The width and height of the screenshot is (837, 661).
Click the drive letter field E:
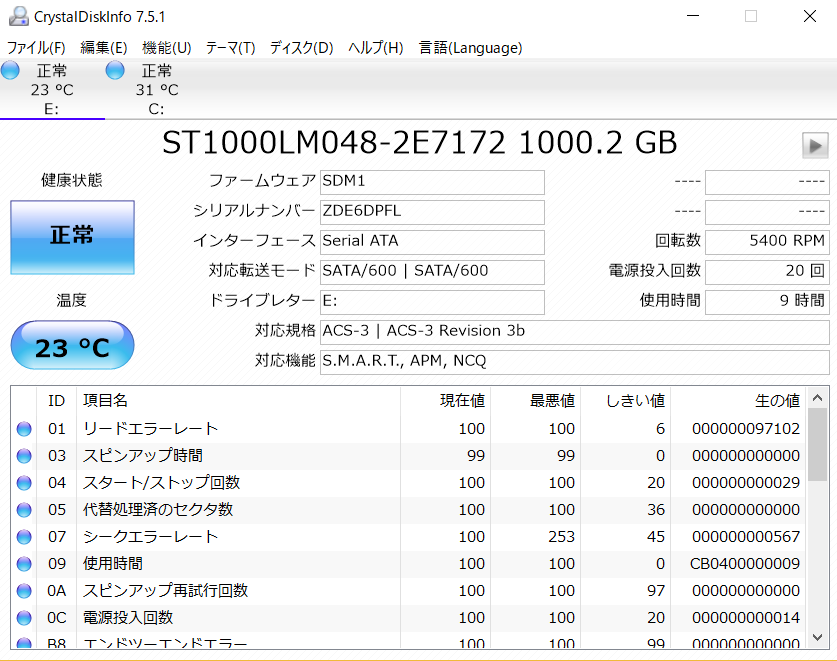[432, 302]
